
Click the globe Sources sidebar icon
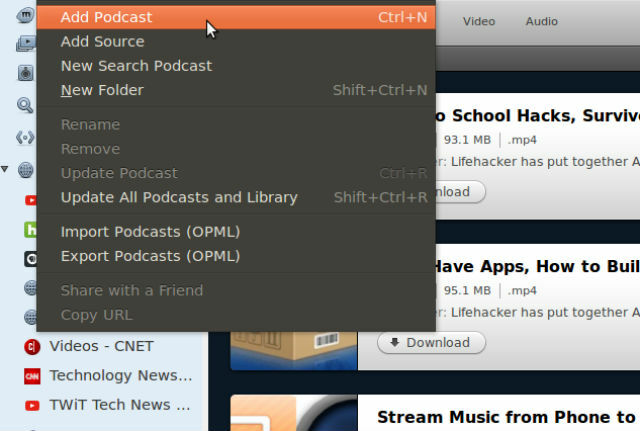[26, 170]
